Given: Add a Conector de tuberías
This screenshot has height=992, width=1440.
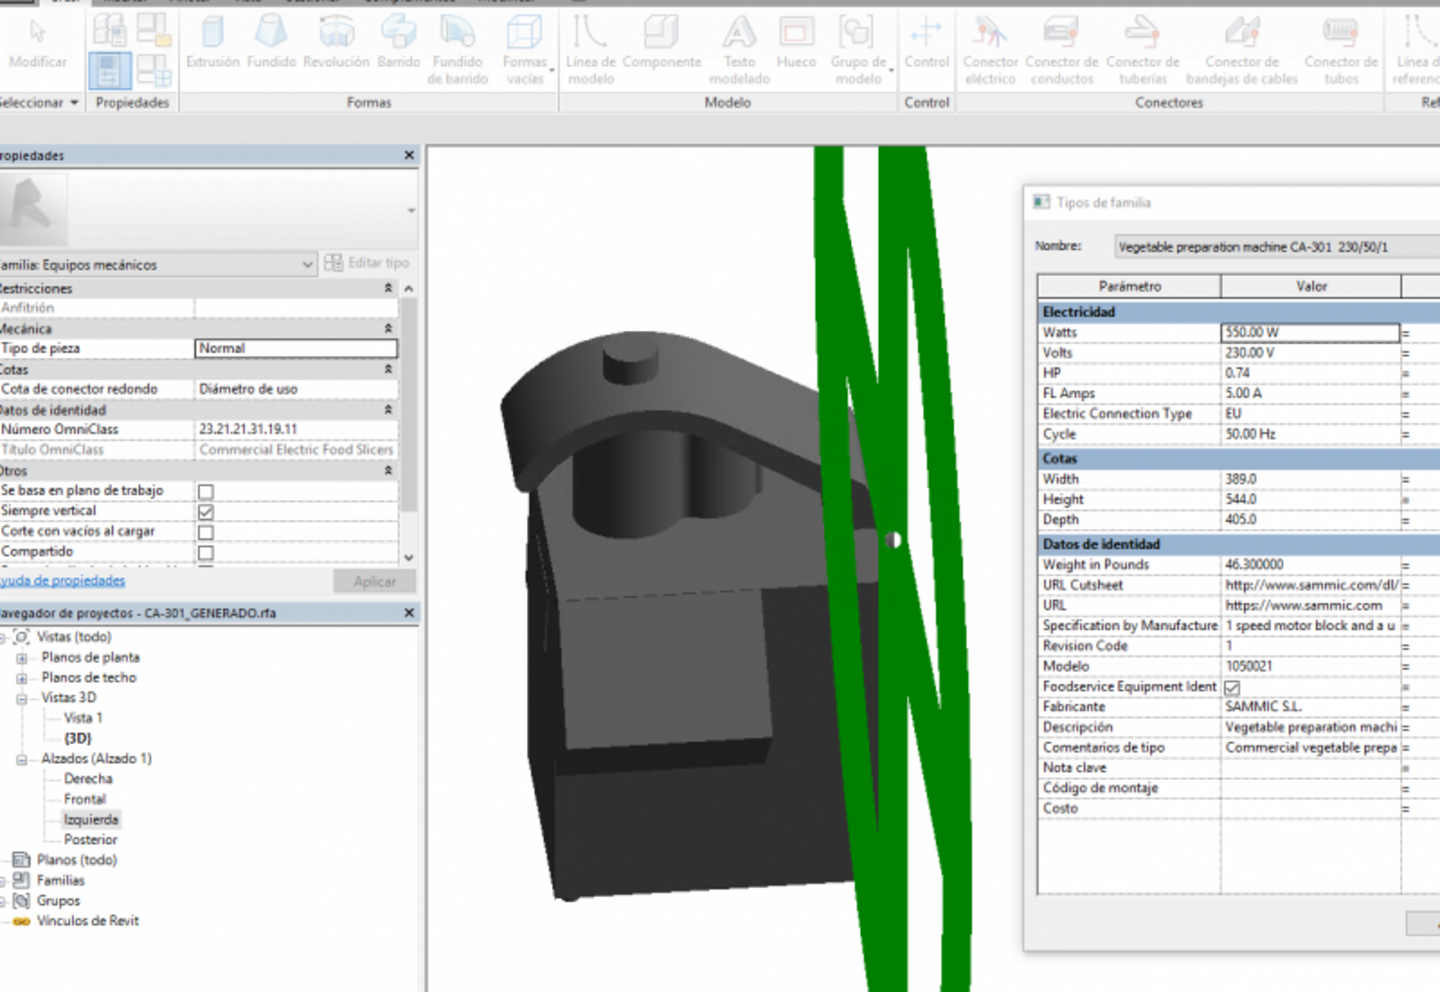Looking at the screenshot, I should coord(1144,50).
